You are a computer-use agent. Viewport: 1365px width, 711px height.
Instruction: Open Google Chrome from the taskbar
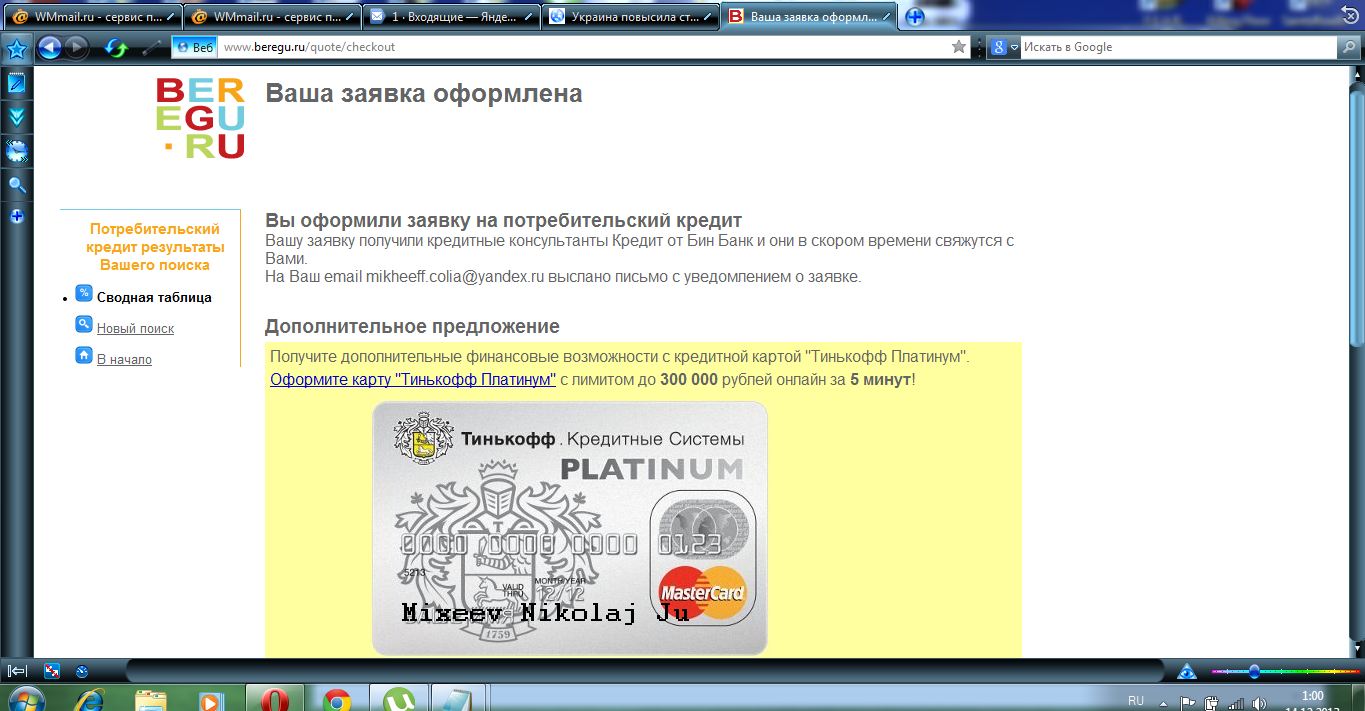click(x=337, y=698)
